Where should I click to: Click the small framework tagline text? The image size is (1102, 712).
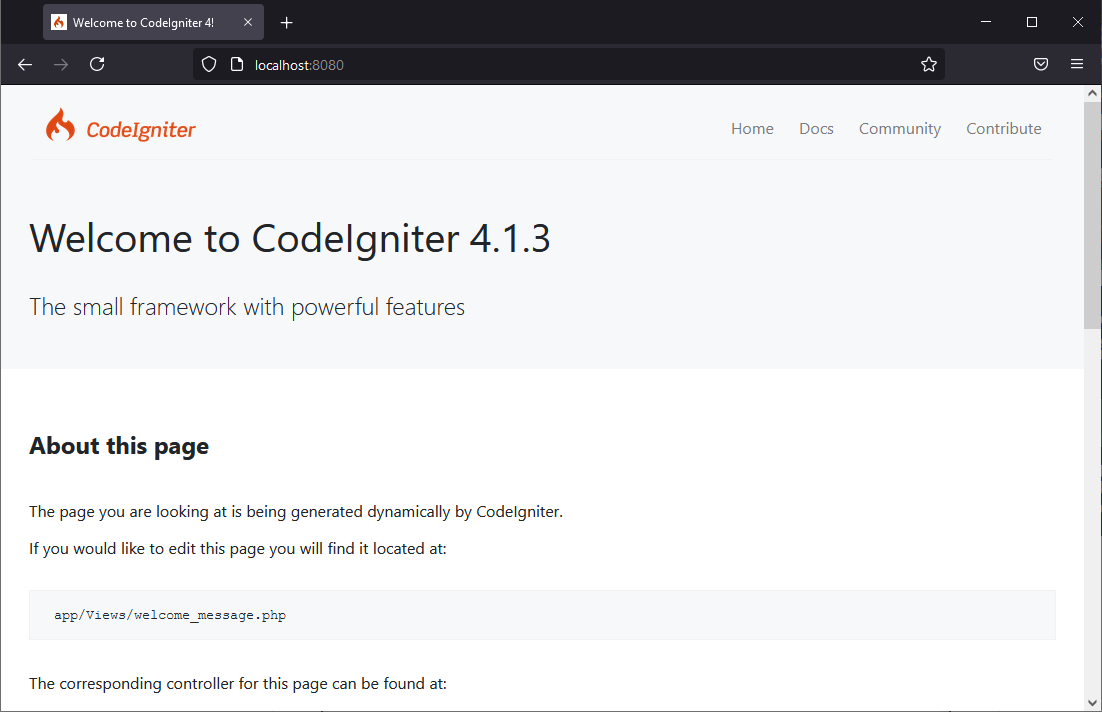tap(247, 307)
